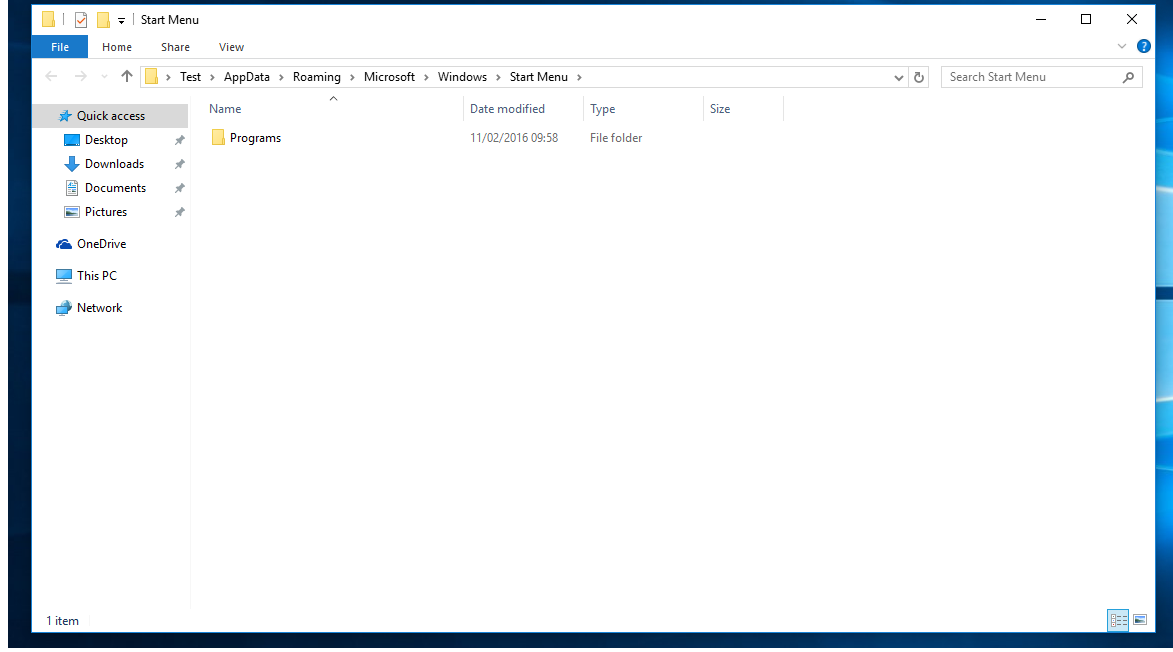1173x652 pixels.
Task: Switch to the Share ribbon tab
Action: point(175,47)
